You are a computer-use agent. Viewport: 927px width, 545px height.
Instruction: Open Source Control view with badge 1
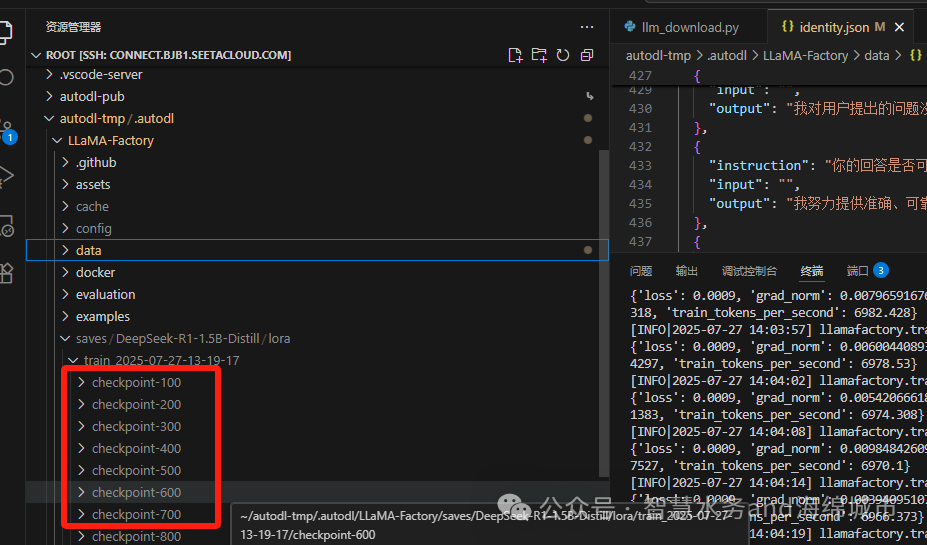[x=7, y=131]
